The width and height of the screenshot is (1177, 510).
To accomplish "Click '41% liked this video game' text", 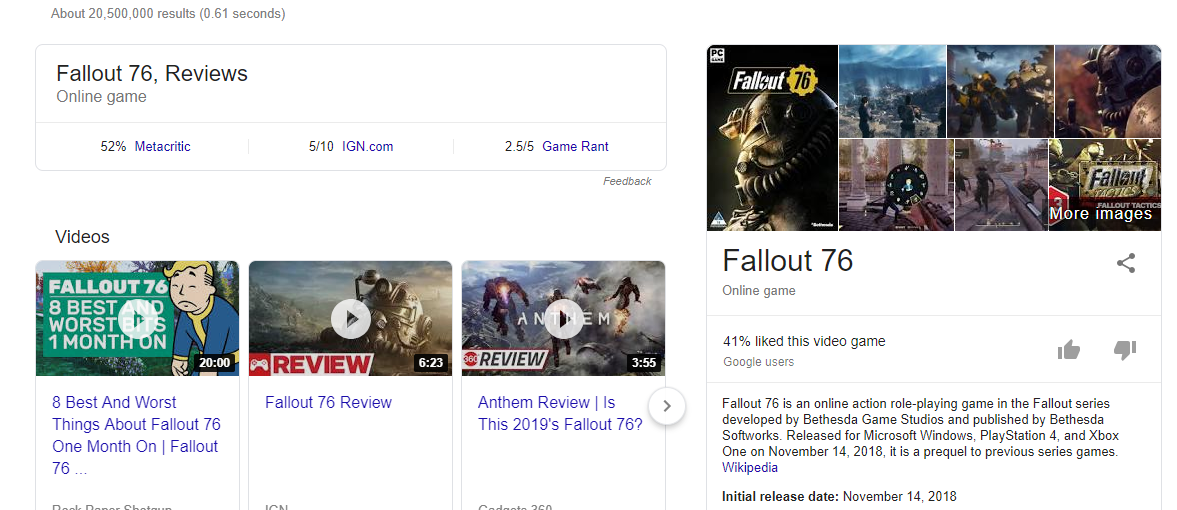I will [804, 341].
